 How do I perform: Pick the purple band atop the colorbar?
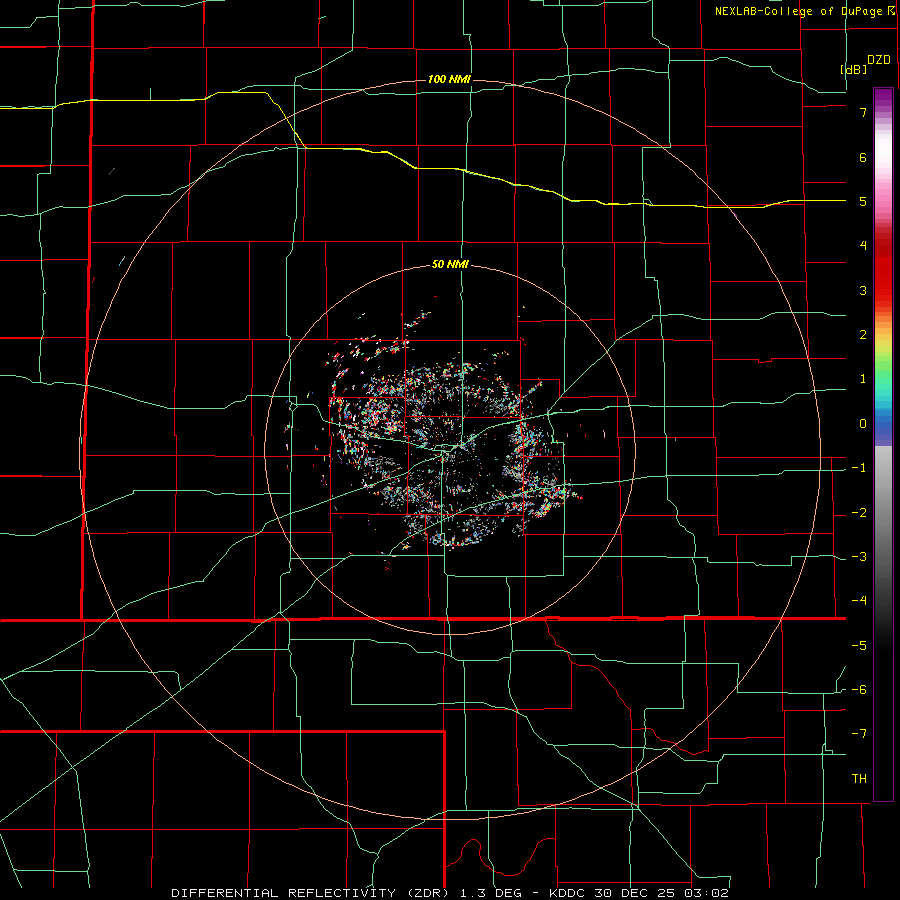[x=883, y=99]
